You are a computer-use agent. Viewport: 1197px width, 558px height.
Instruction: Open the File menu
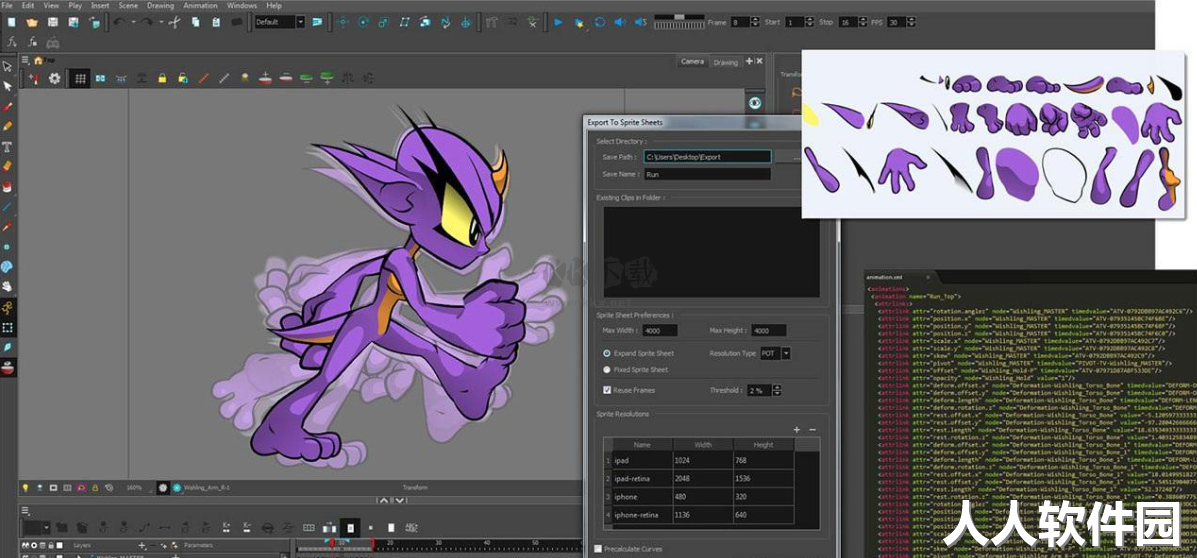coord(7,5)
